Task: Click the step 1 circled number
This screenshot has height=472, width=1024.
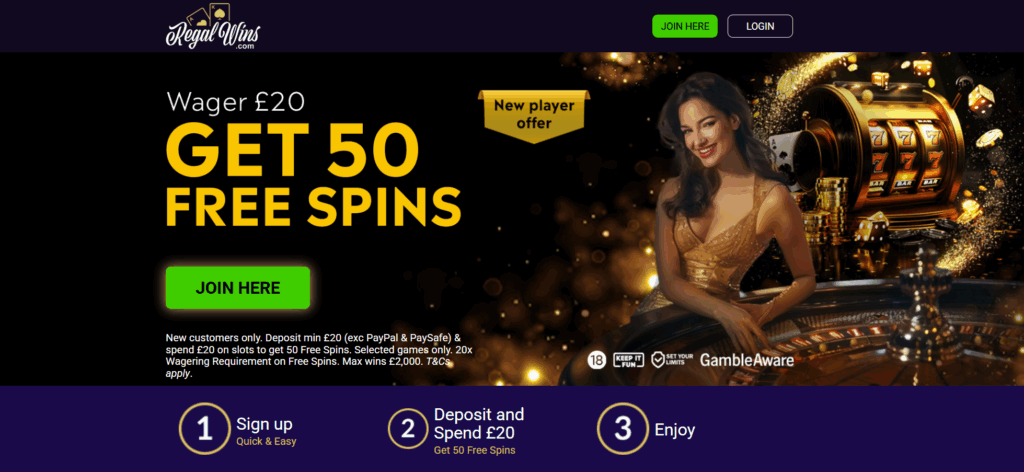Action: [204, 429]
